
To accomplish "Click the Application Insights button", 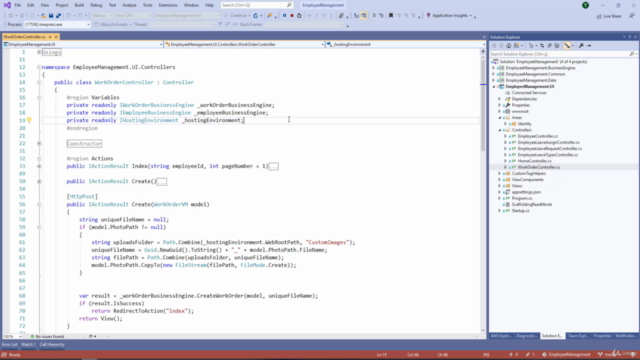I will point(449,16).
